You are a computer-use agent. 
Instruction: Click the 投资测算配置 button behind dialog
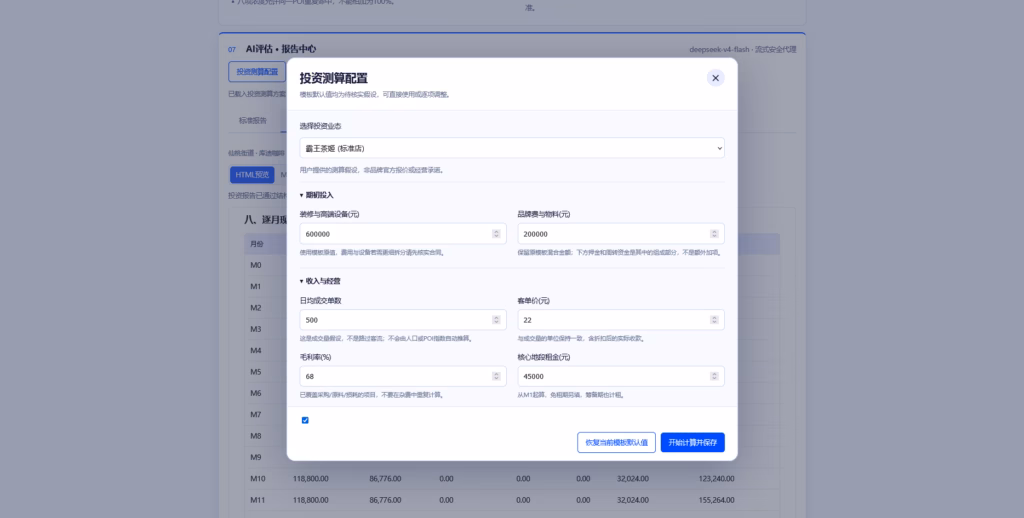tap(257, 72)
